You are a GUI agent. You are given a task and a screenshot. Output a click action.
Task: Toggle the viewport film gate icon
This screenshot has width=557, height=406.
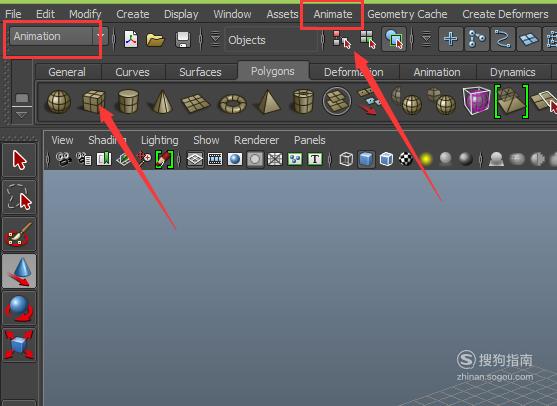[215, 159]
